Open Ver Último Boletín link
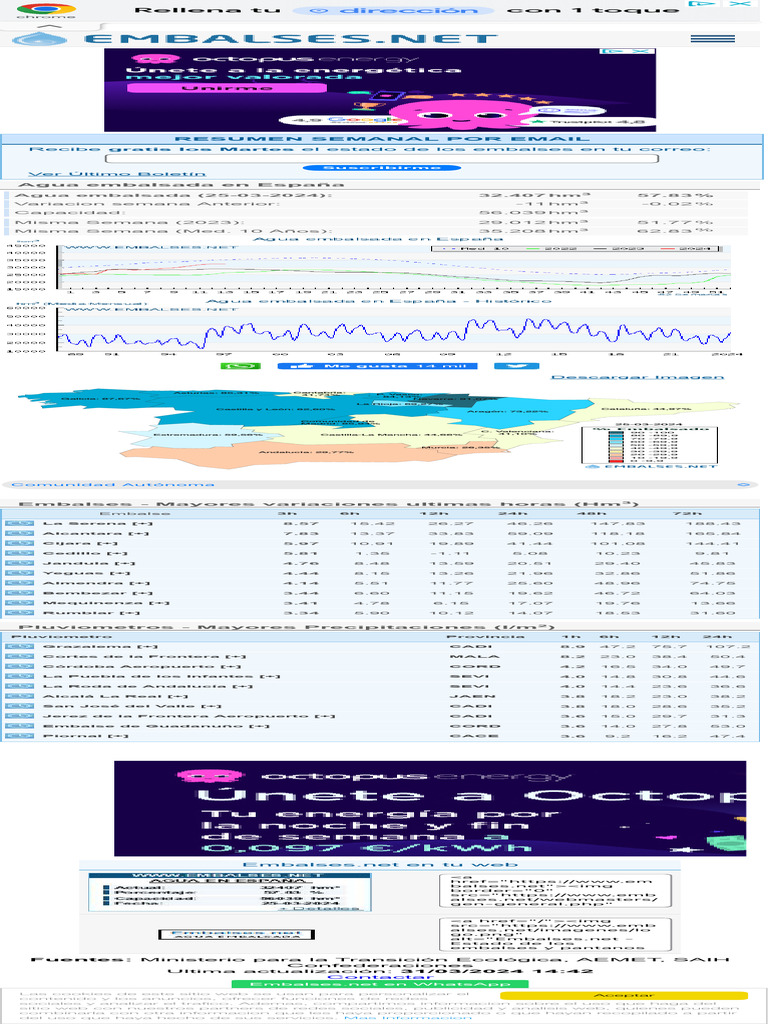Screen dimensions: 768x1024 click(x=118, y=174)
